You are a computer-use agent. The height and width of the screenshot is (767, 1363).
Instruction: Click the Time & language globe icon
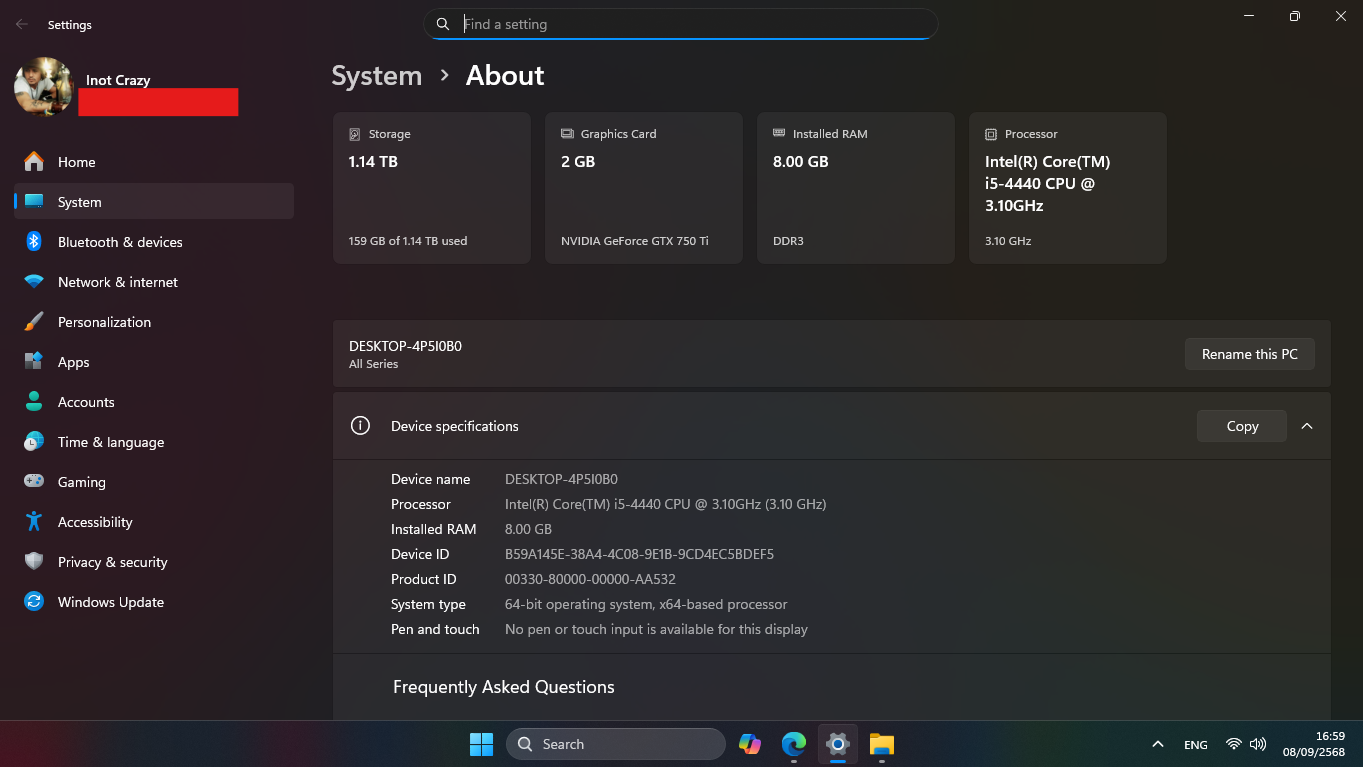pyautogui.click(x=34, y=442)
